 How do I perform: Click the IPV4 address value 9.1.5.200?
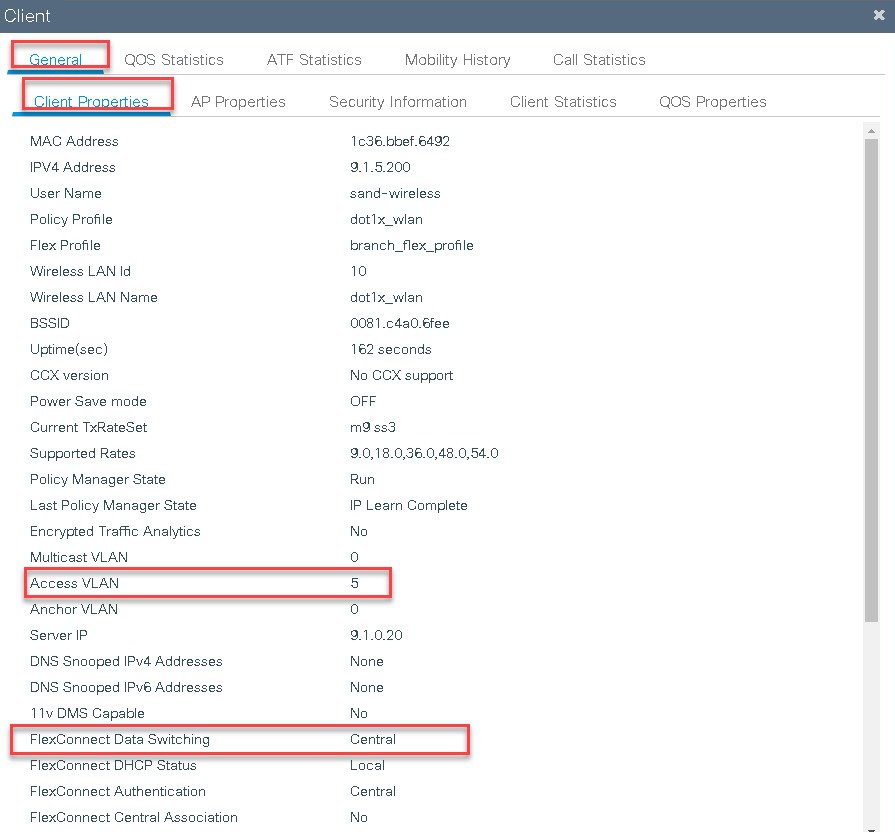click(x=380, y=167)
